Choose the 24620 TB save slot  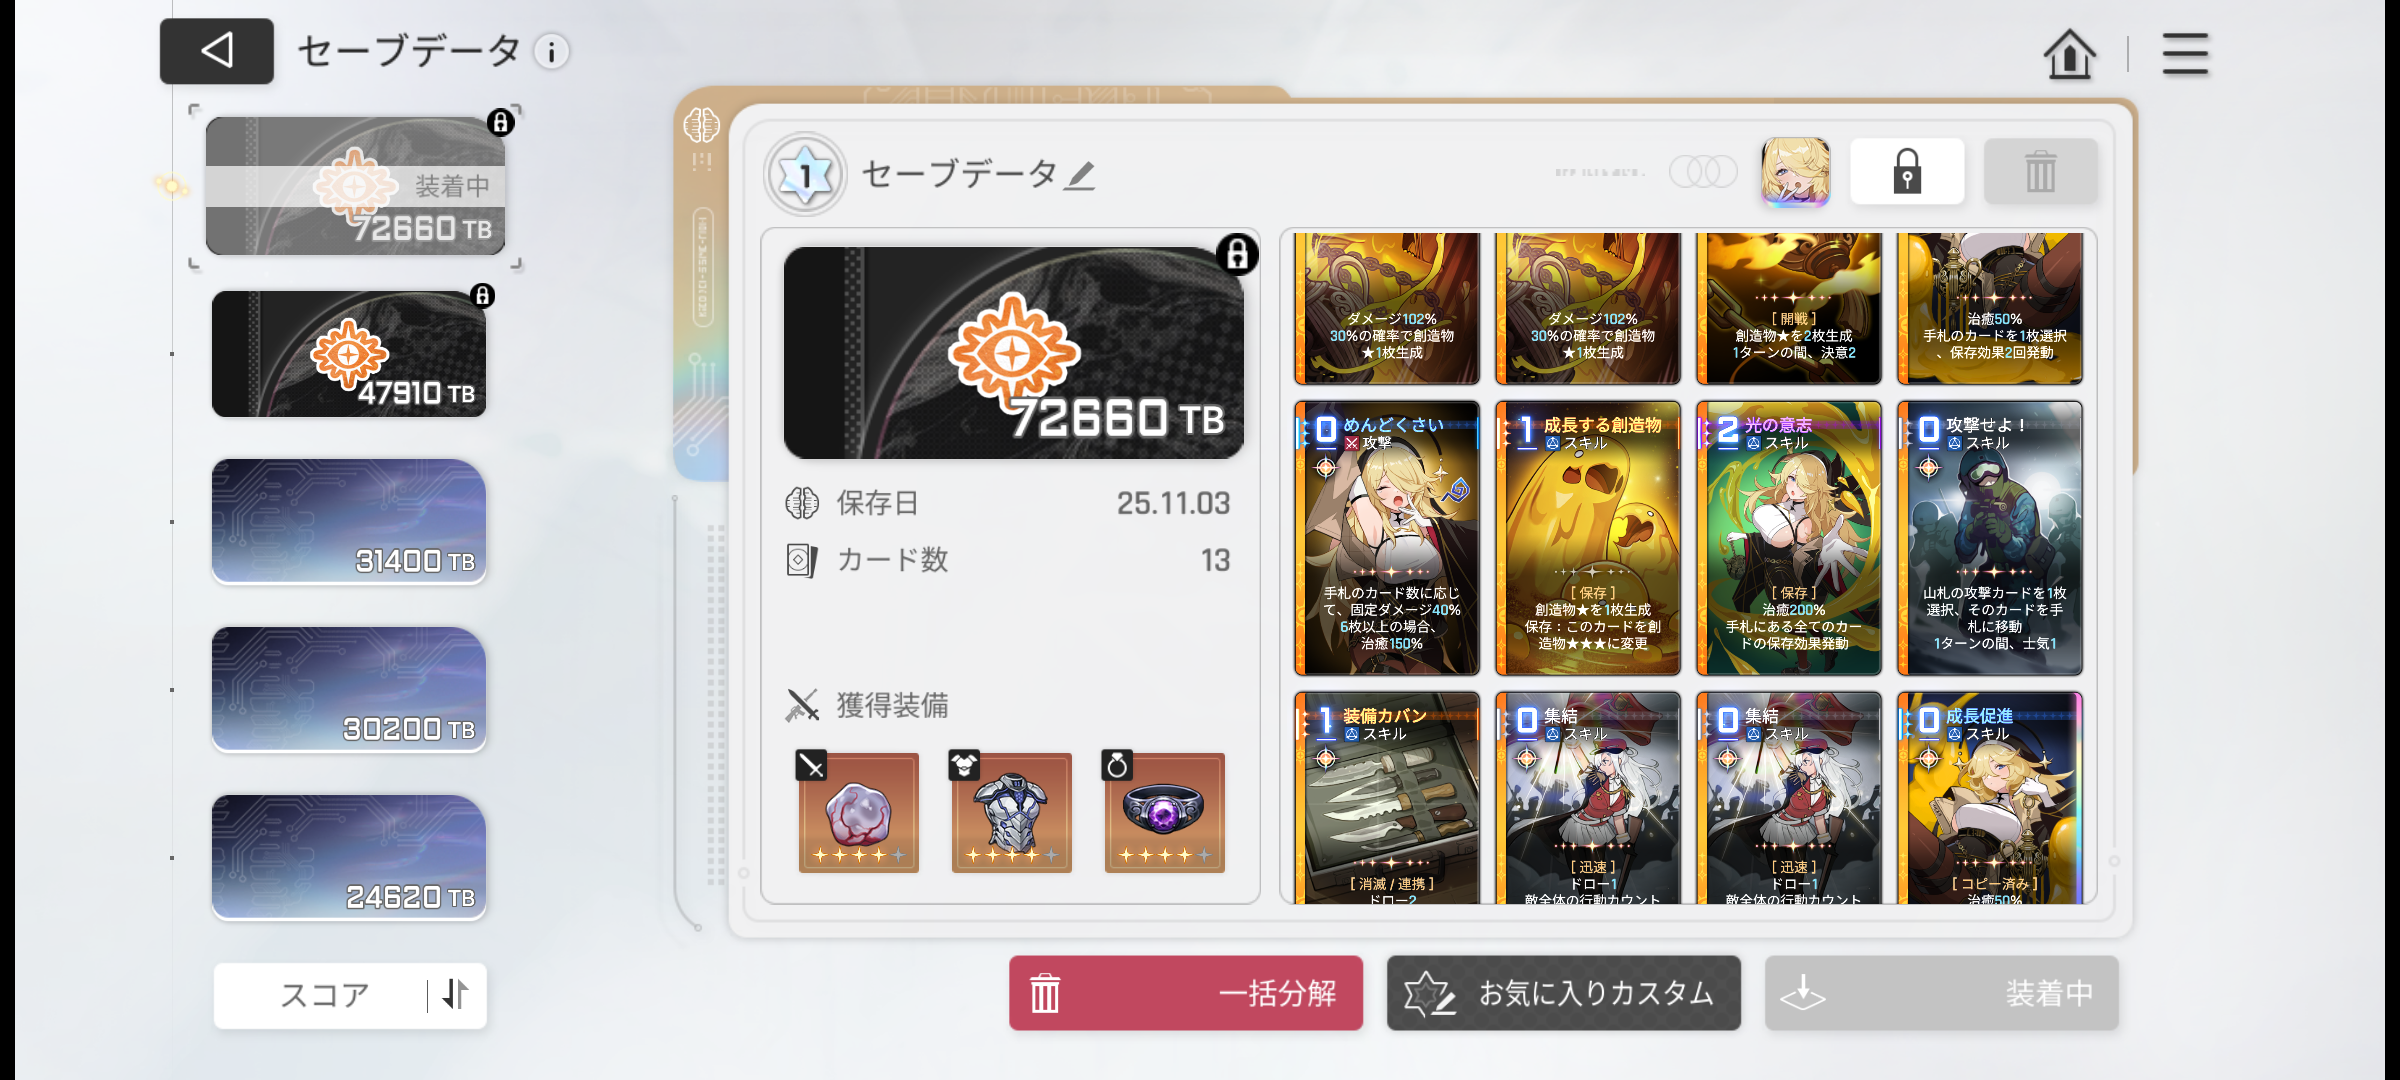349,857
